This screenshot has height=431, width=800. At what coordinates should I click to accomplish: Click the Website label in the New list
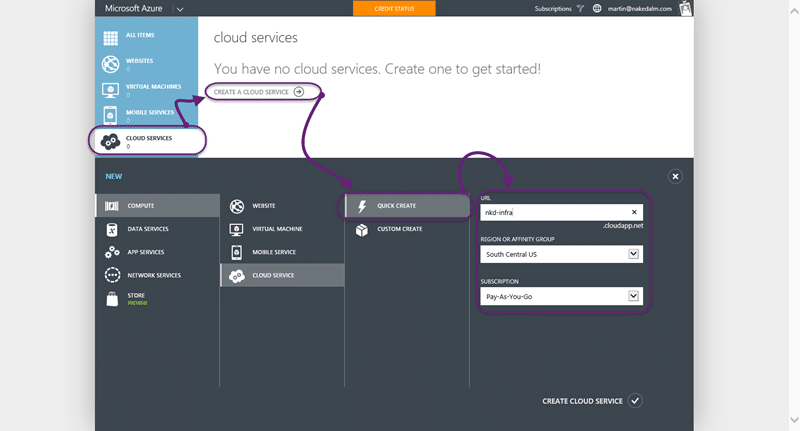(264, 206)
